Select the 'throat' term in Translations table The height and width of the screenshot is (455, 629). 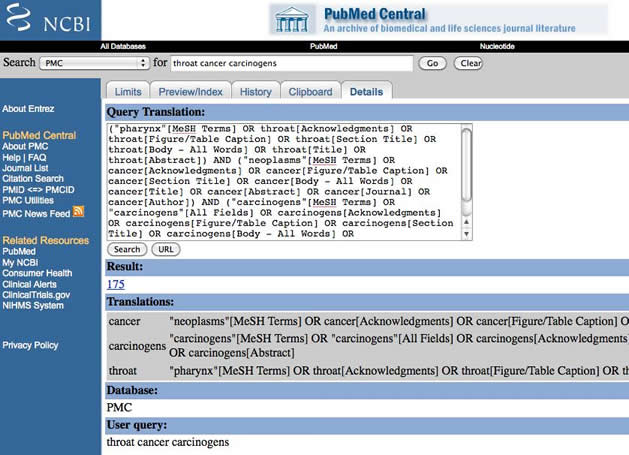tap(123, 371)
